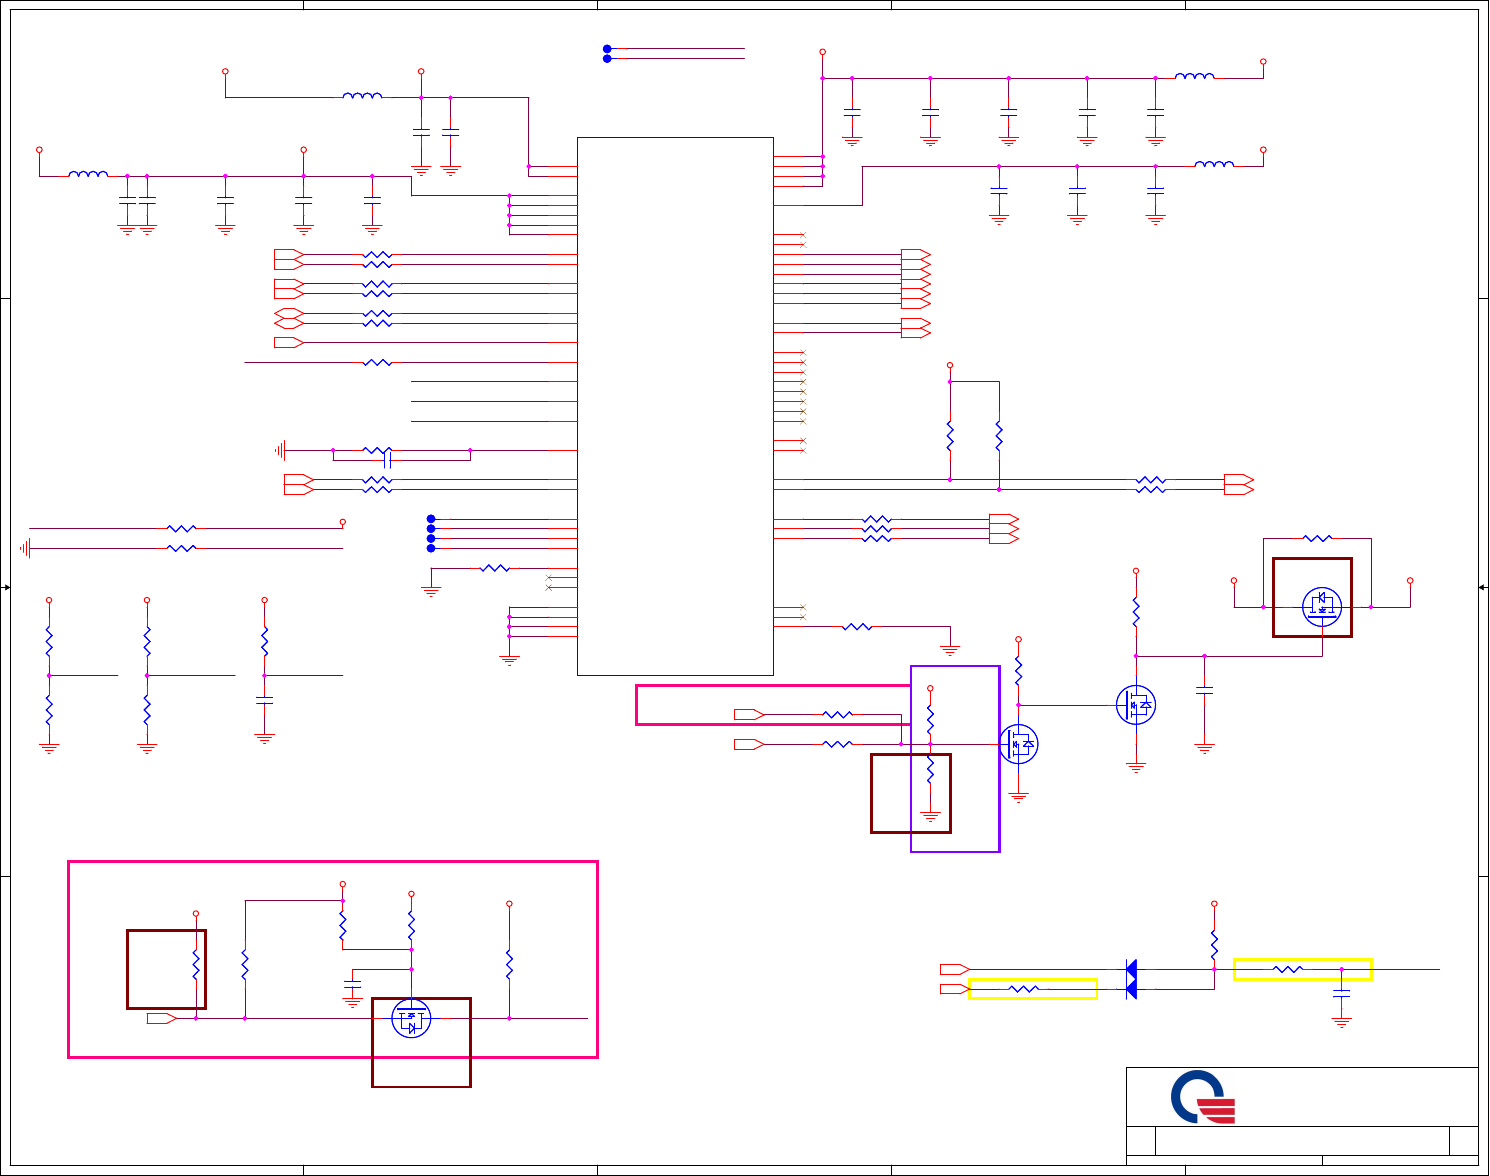The width and height of the screenshot is (1490, 1176).
Task: Select the capacitor beside the center-right MOSFET
Action: tap(1205, 690)
